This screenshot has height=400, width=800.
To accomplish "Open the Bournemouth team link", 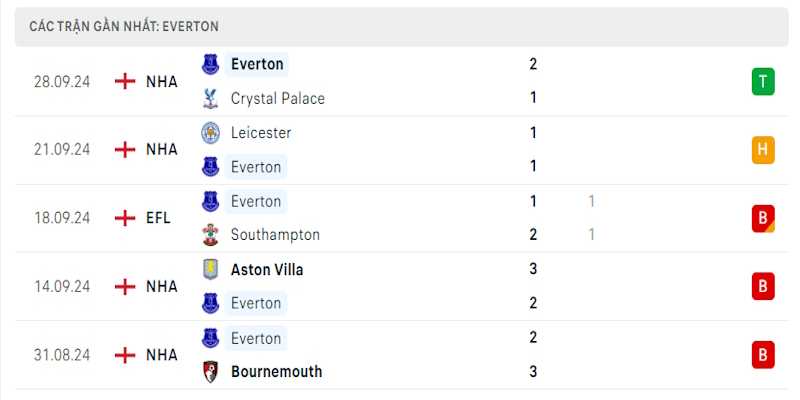I will [x=277, y=371].
